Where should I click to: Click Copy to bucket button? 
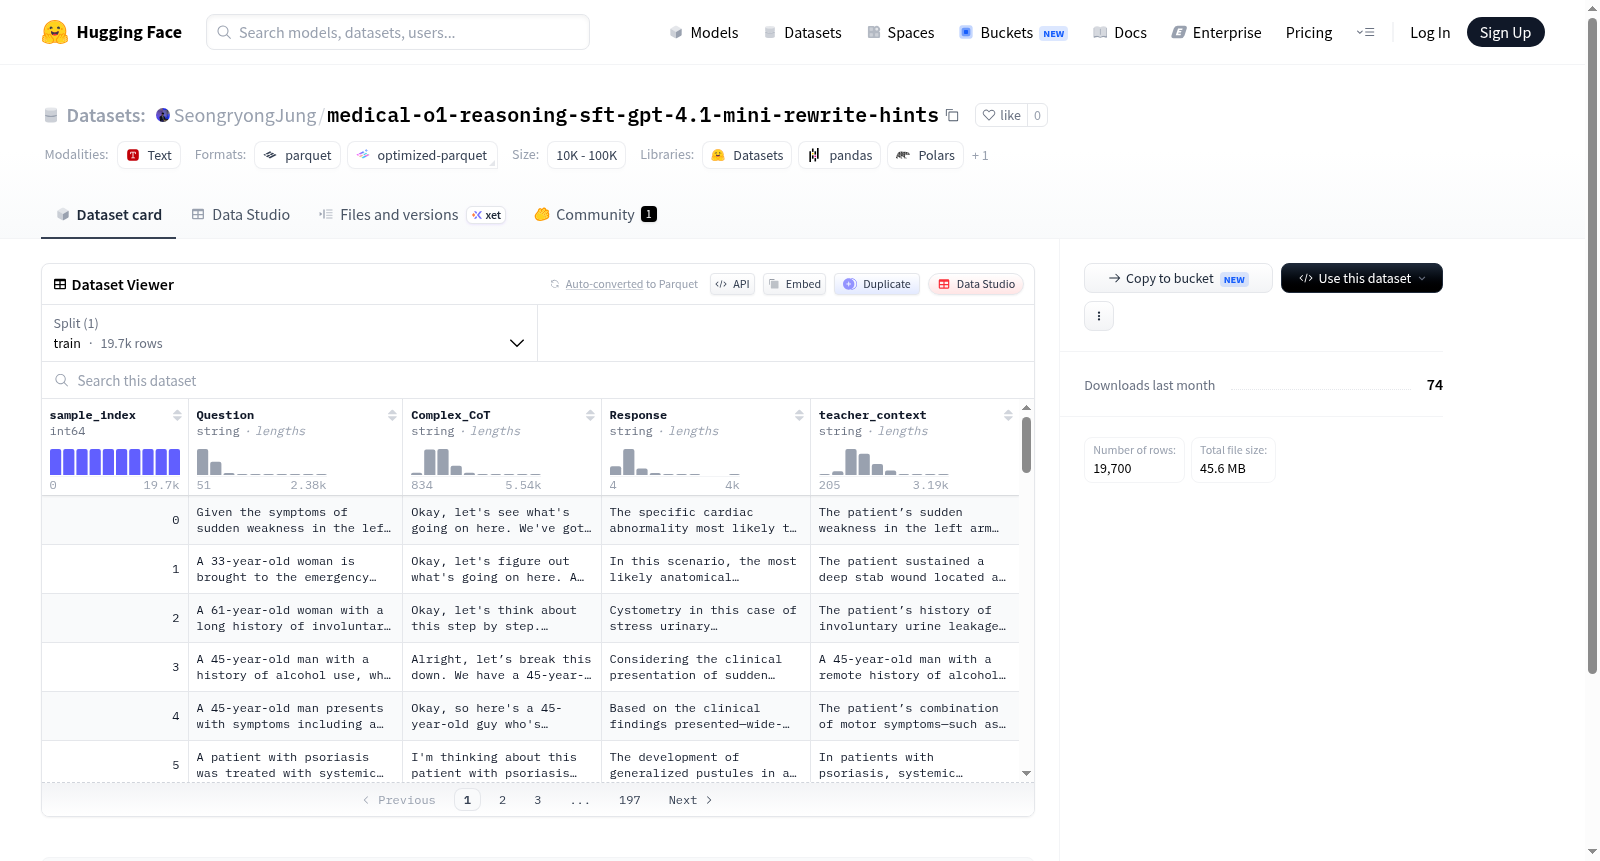(x=1178, y=278)
